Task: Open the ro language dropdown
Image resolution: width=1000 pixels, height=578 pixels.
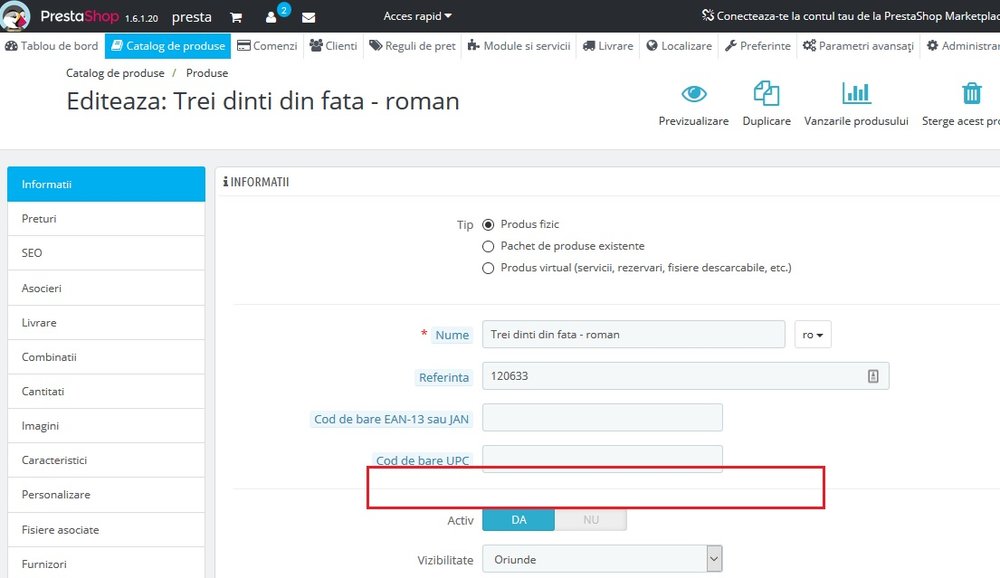Action: click(812, 334)
